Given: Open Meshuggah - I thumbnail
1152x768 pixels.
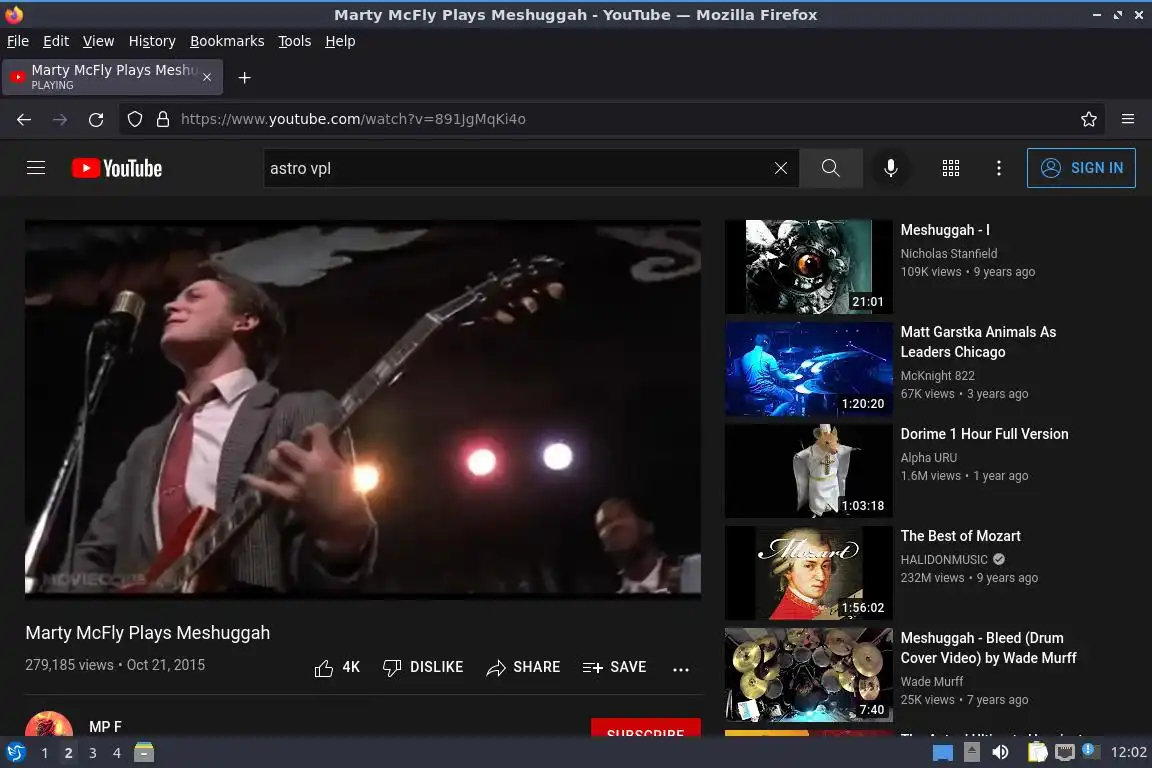Looking at the screenshot, I should click(x=809, y=267).
